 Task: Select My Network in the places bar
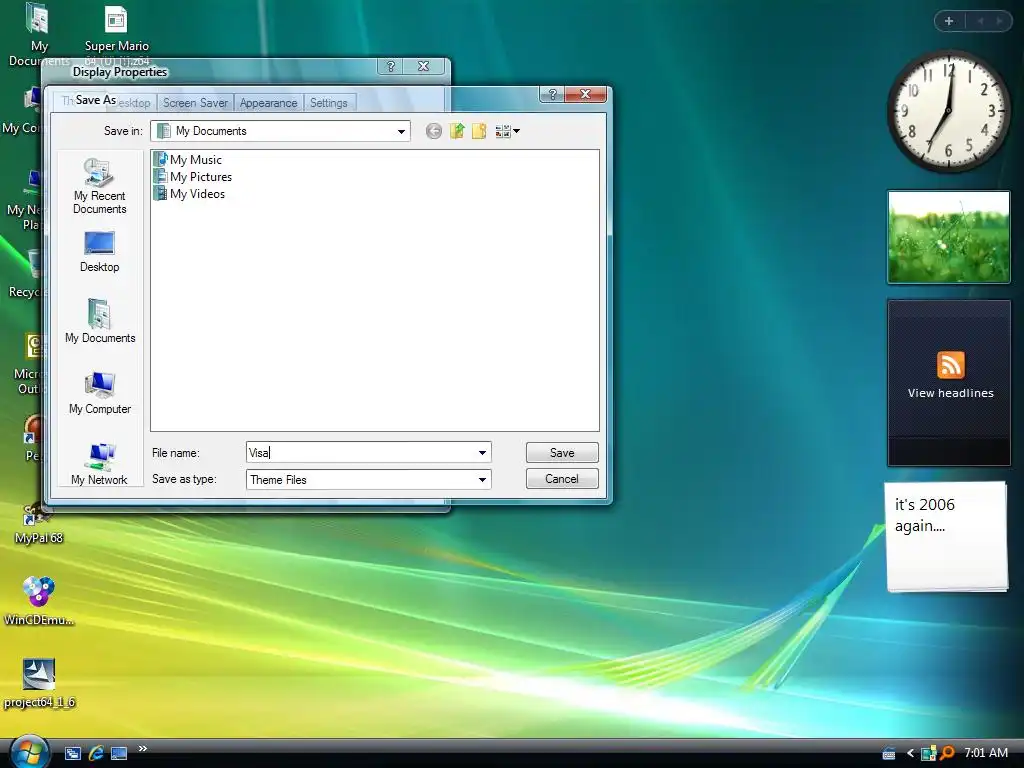[x=99, y=464]
